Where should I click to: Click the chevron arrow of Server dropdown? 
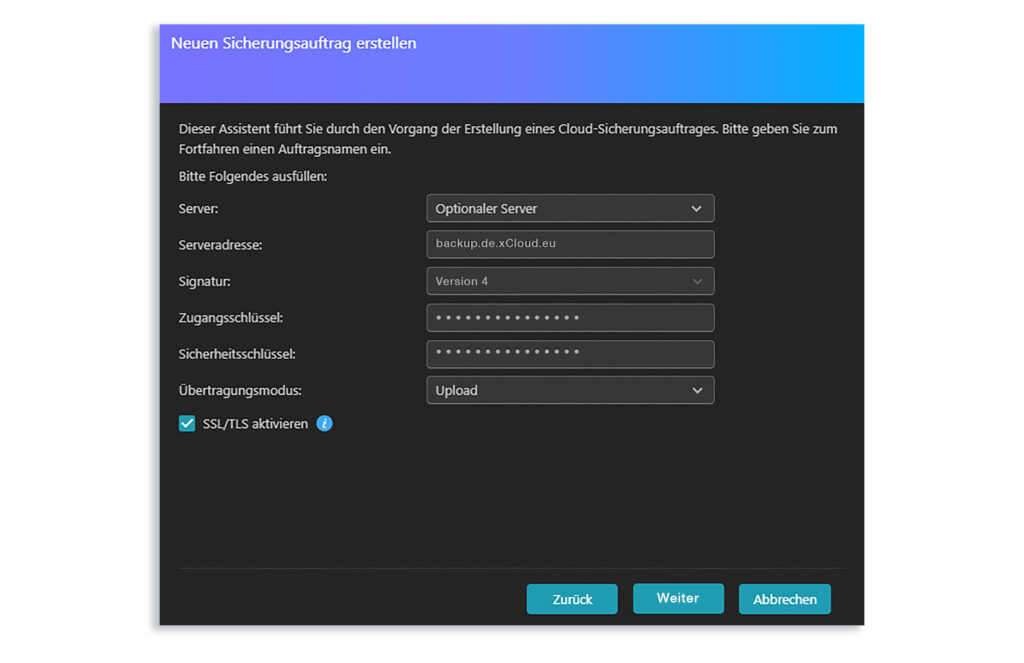click(x=697, y=209)
